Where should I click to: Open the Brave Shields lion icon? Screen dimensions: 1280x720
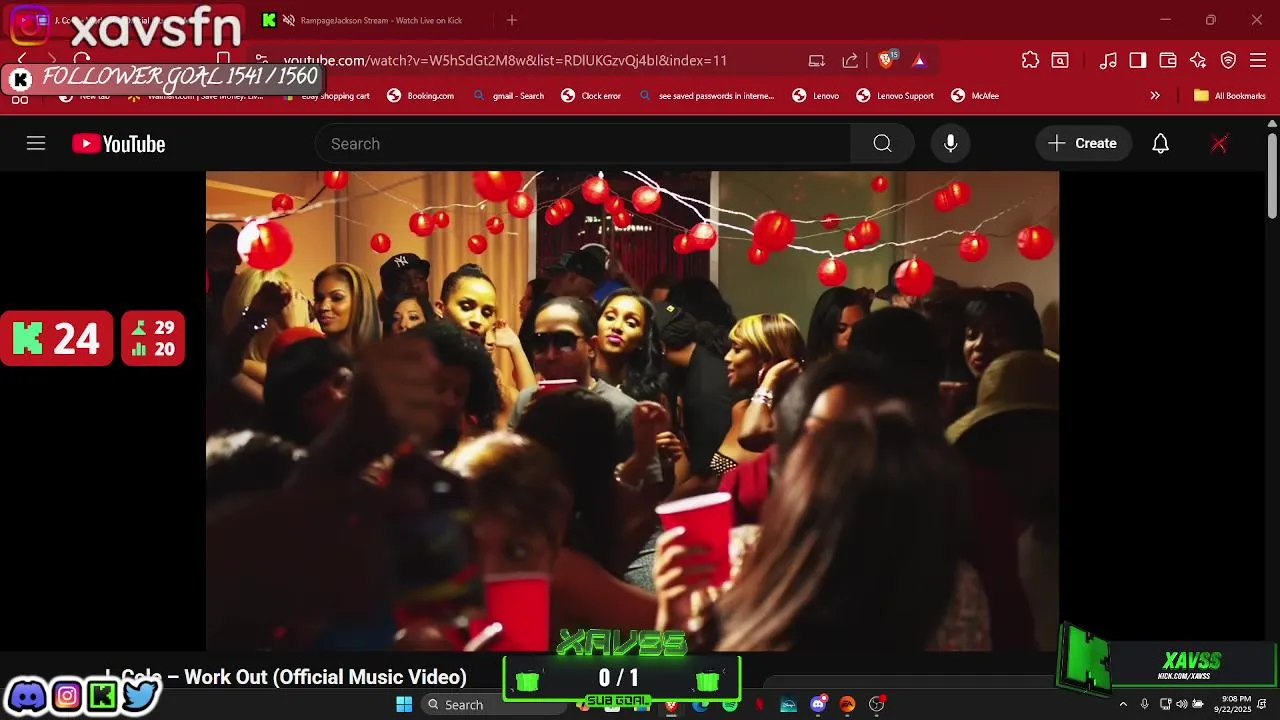(x=886, y=60)
